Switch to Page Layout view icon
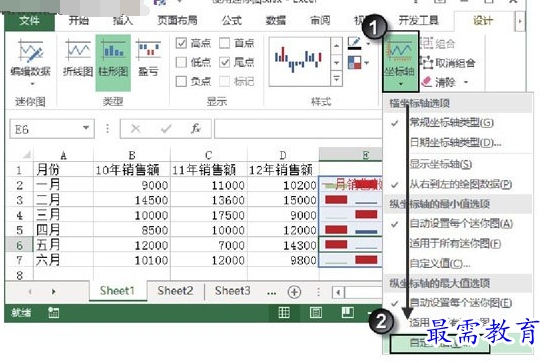548x363 pixels. pos(316,312)
